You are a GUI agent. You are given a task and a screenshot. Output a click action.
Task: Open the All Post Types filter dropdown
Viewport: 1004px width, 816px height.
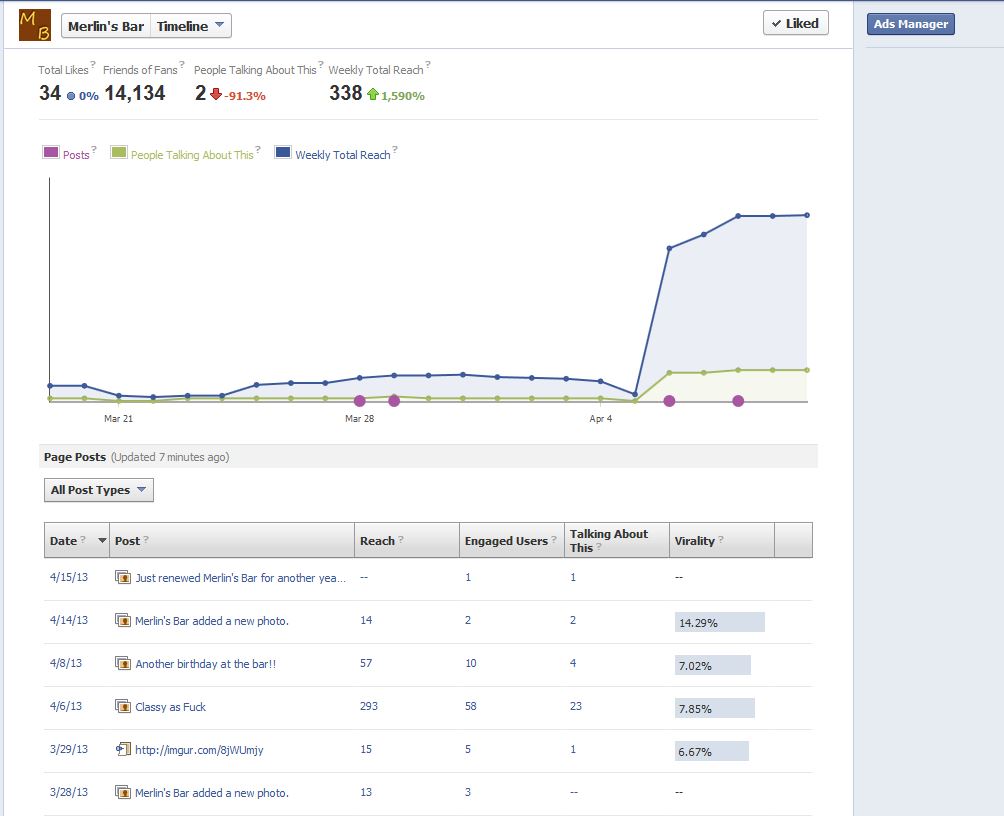tap(99, 490)
